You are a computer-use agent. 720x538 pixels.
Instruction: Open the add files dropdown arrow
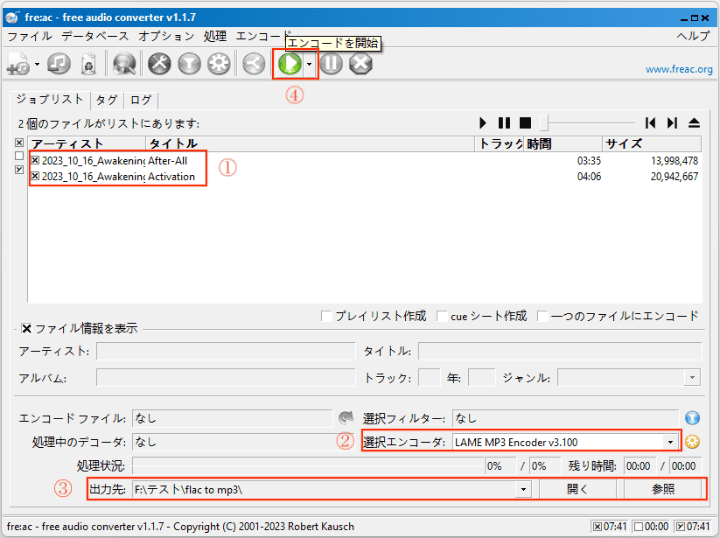tap(37, 64)
